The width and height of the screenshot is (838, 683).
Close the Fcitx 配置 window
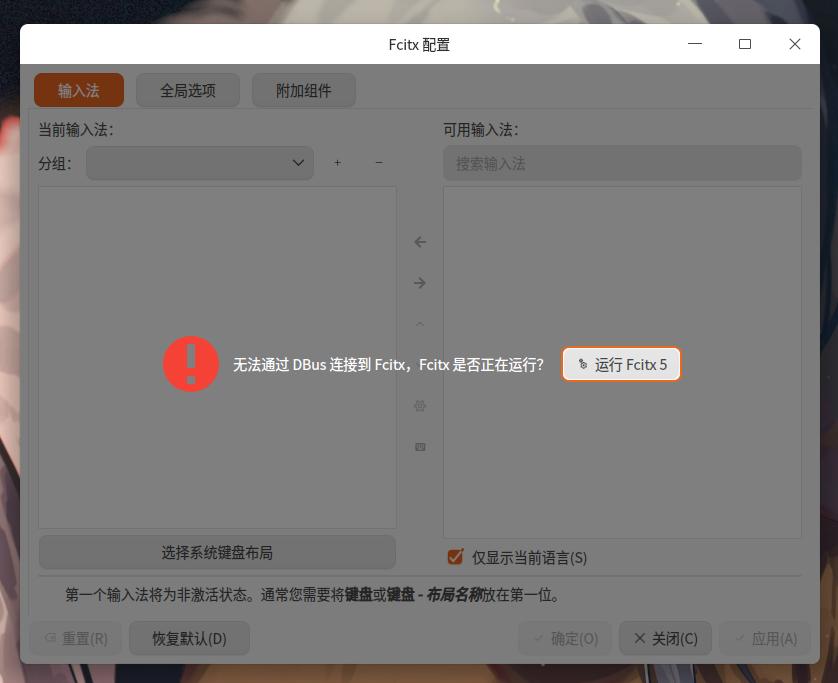(795, 44)
